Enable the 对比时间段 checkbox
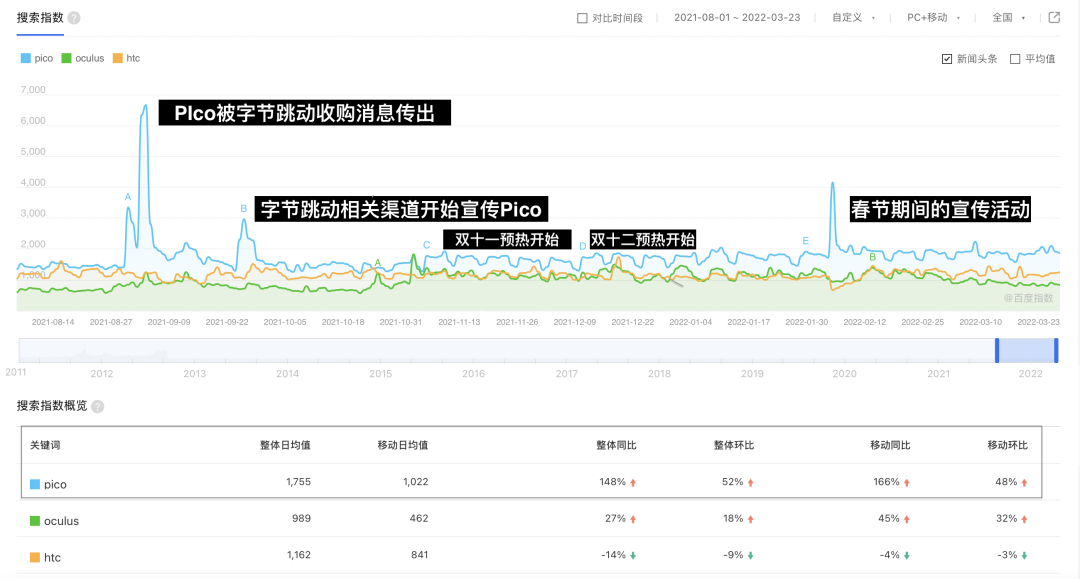Viewport: 1080px width, 579px height. (x=582, y=18)
